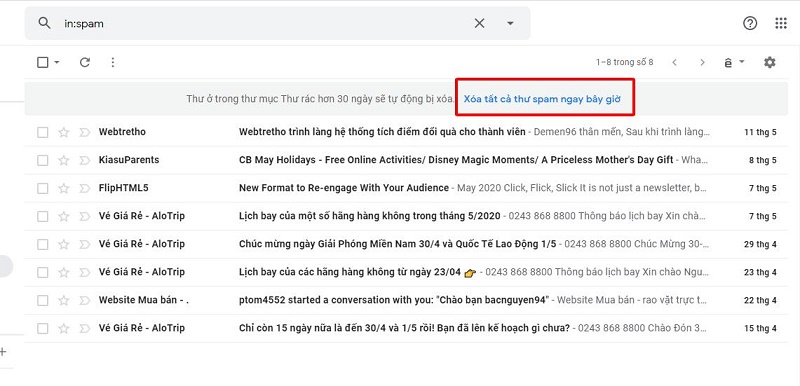Select the FlipHTML5 email checkbox
This screenshot has width=800, height=386.
(x=43, y=189)
